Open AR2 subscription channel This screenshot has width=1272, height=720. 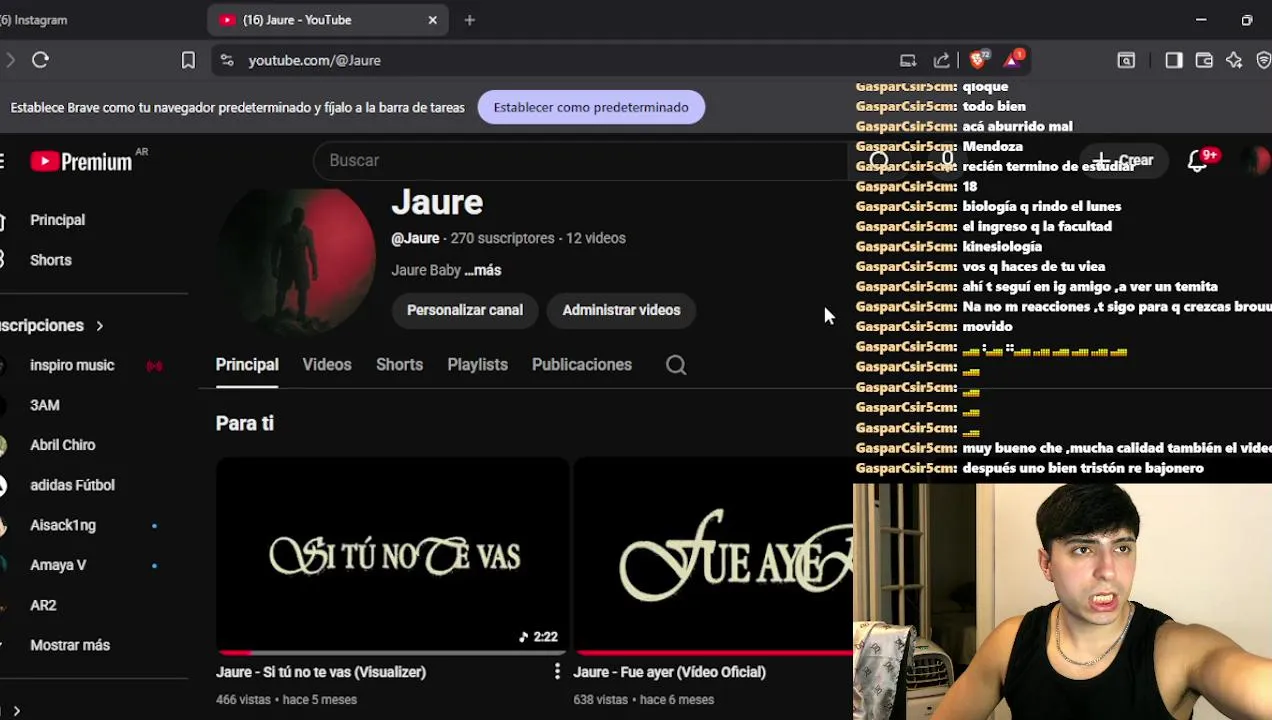tap(43, 605)
